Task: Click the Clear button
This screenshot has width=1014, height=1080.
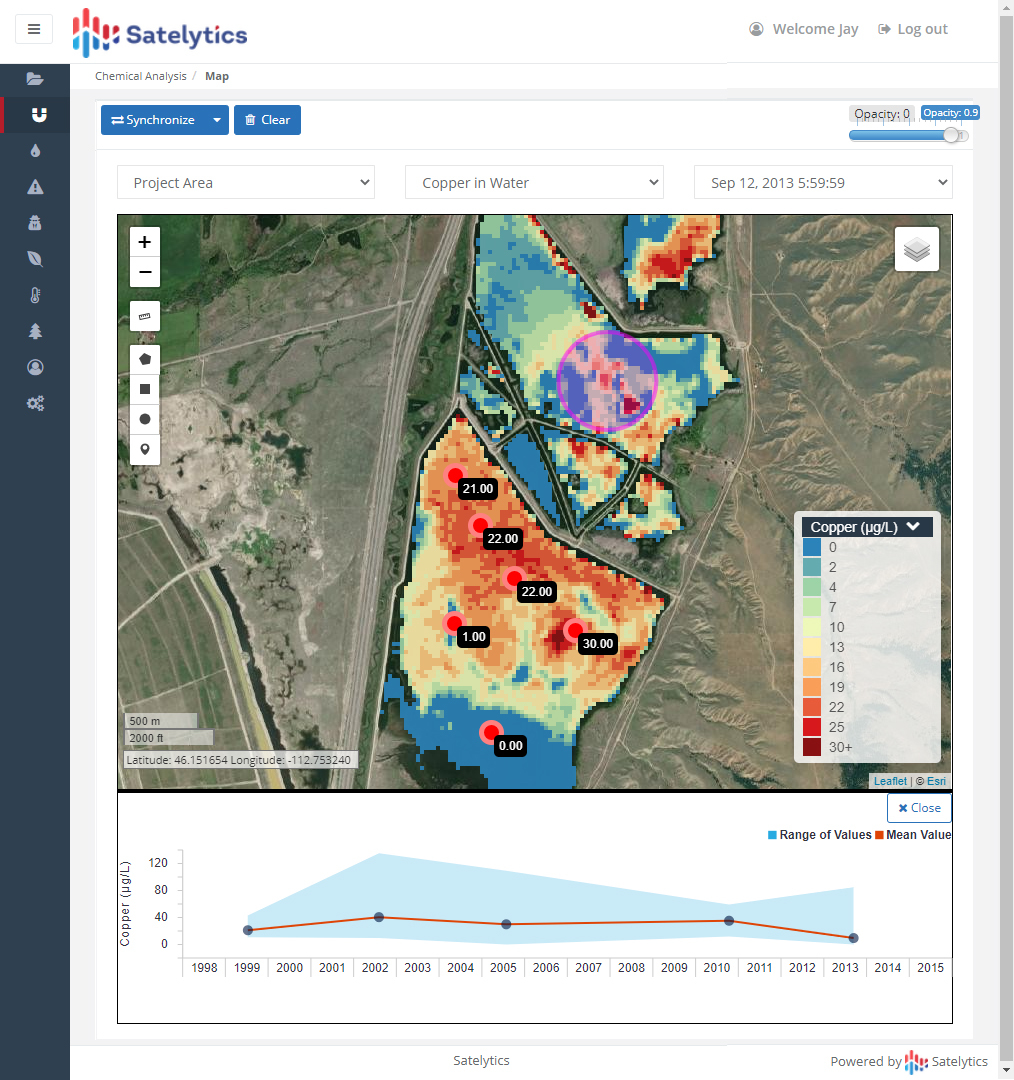Action: click(267, 120)
